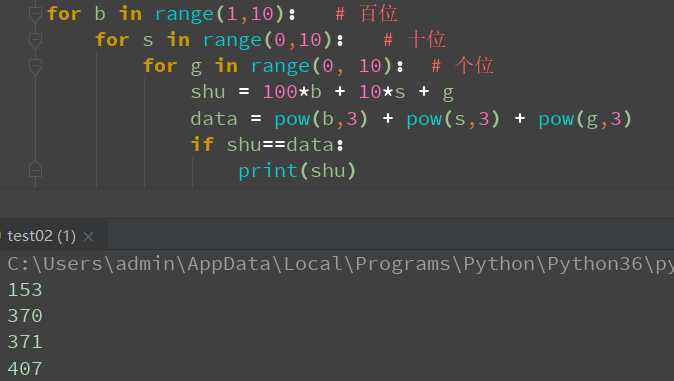Screen dimensions: 674x381
Task: Click the '# 十位' comment
Action: (415, 40)
